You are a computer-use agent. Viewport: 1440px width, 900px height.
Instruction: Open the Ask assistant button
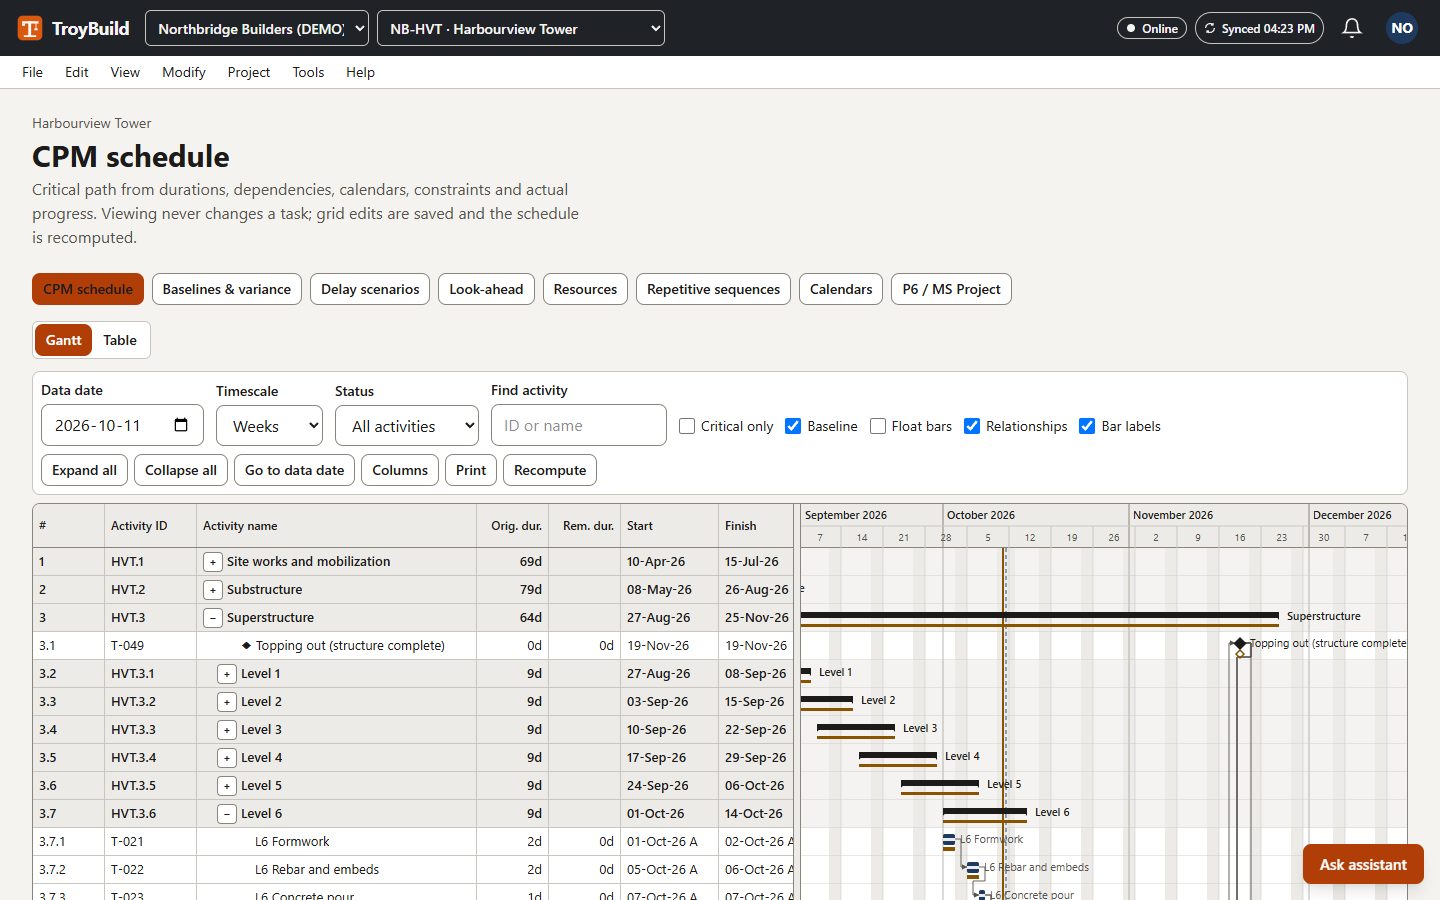point(1363,864)
